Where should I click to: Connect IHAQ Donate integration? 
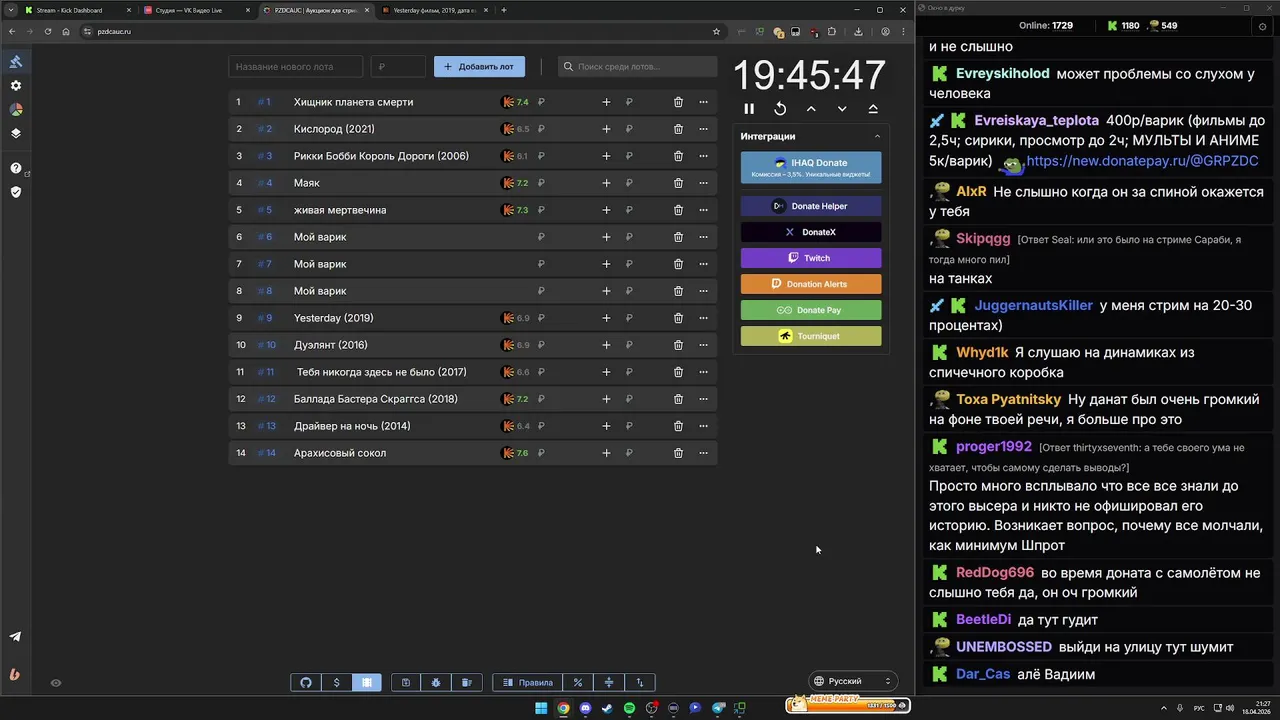click(x=811, y=167)
